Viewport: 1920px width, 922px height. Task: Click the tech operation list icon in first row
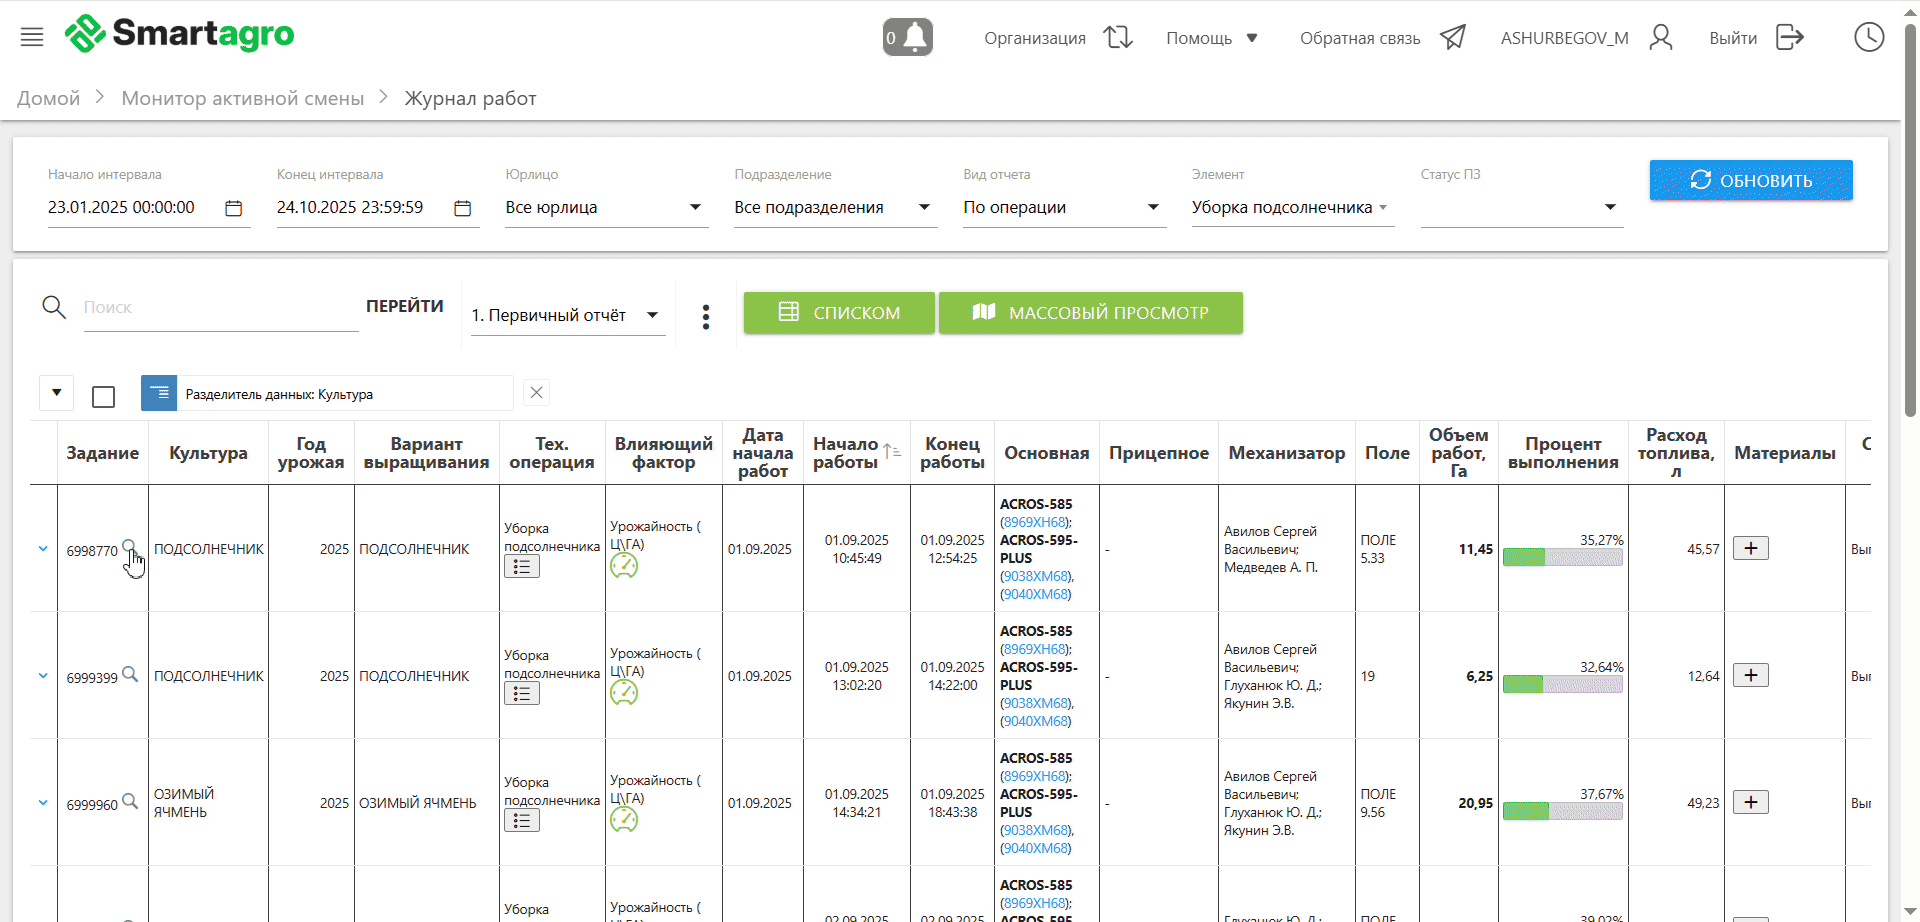coord(522,567)
